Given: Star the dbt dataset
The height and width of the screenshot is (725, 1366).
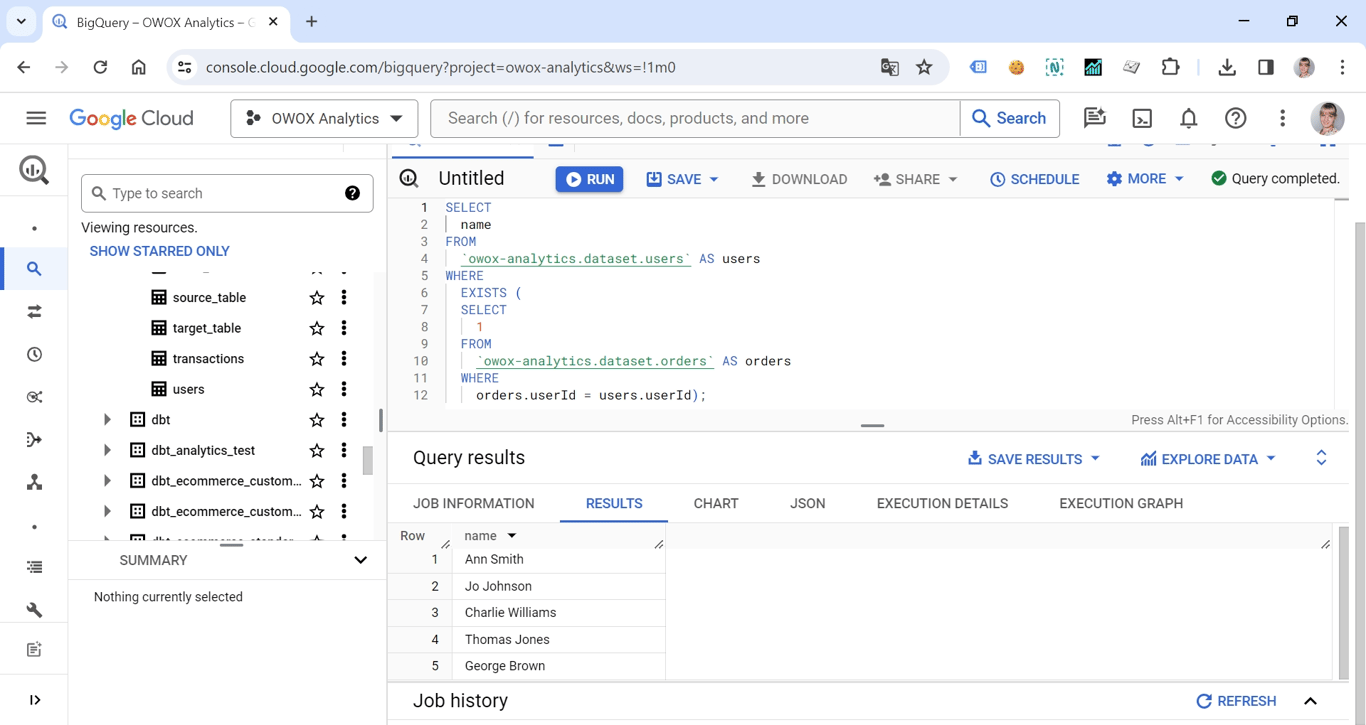Looking at the screenshot, I should [x=317, y=420].
